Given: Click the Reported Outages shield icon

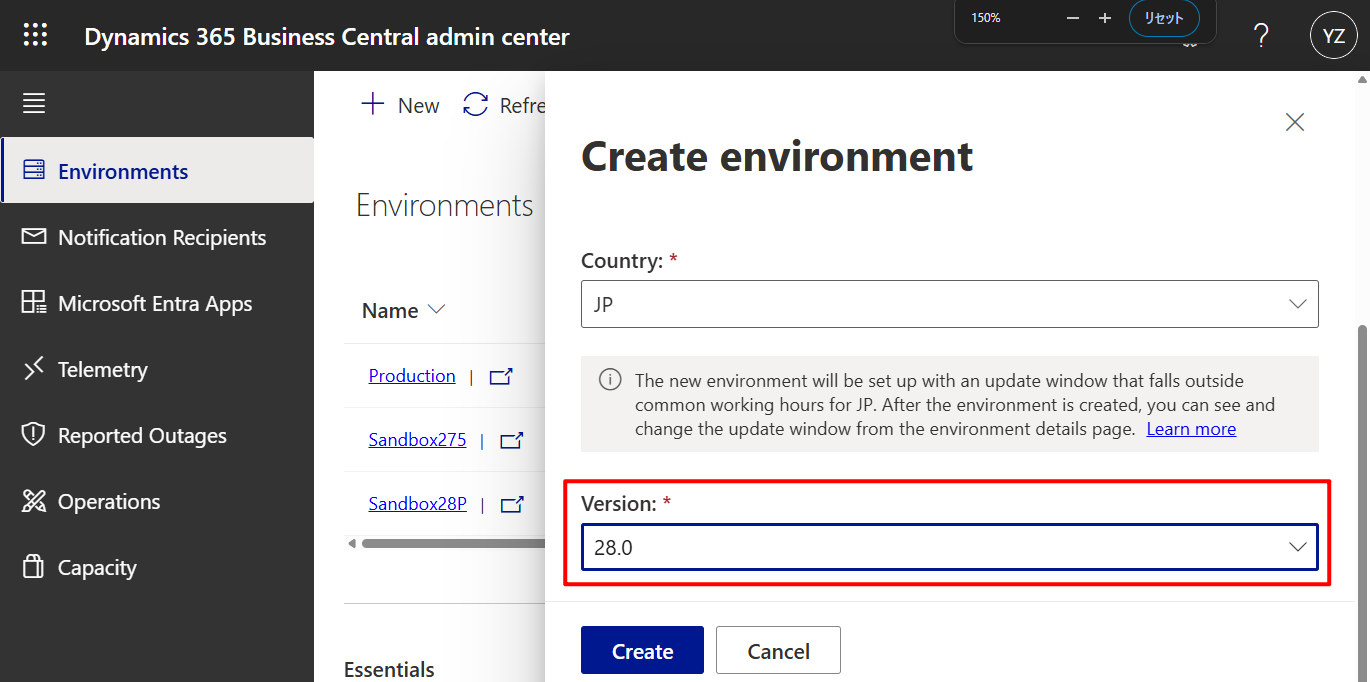Looking at the screenshot, I should 33,435.
